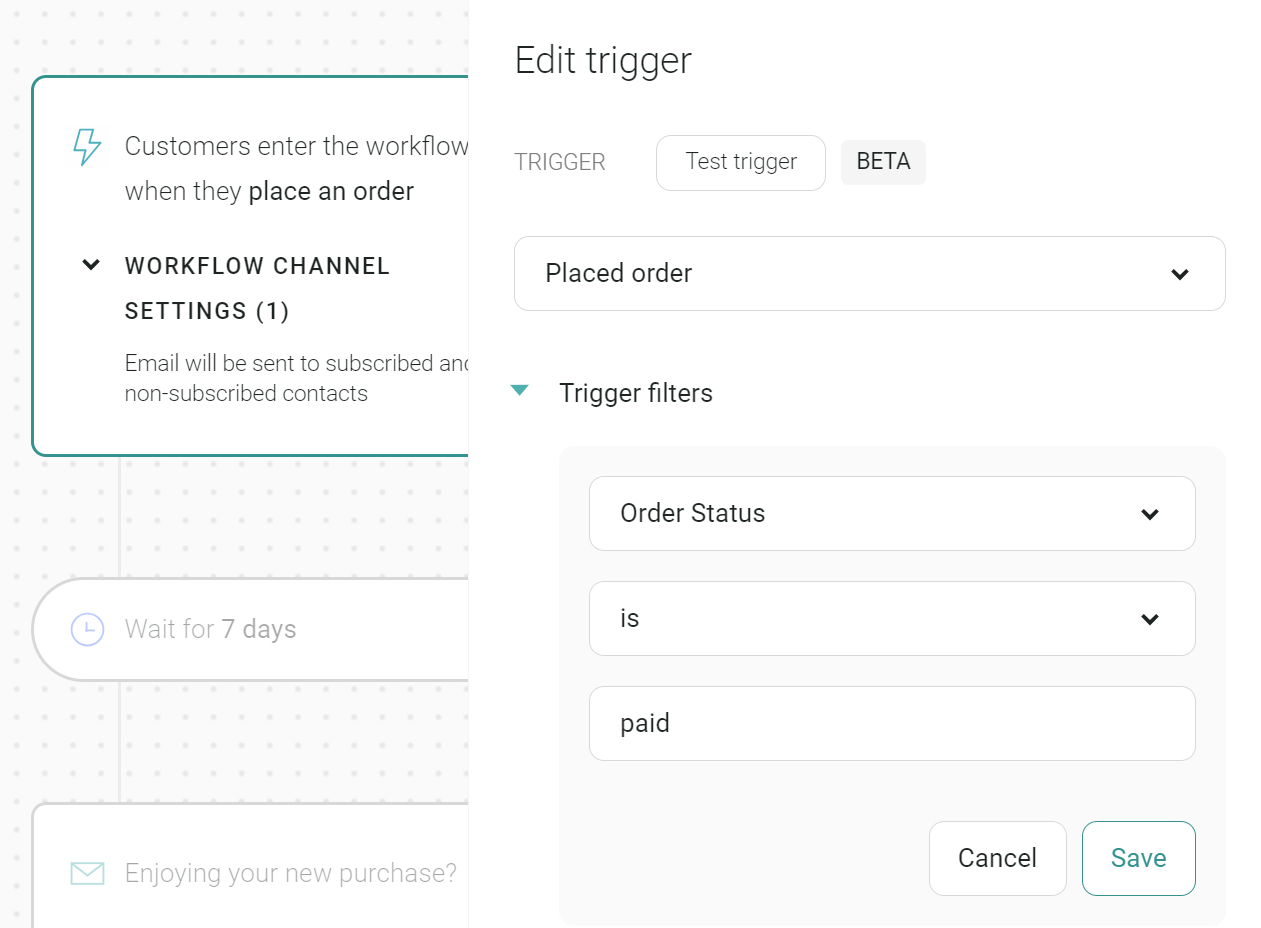This screenshot has width=1261, height=928.
Task: Click the lightning bolt trigger icon
Action: [x=88, y=146]
